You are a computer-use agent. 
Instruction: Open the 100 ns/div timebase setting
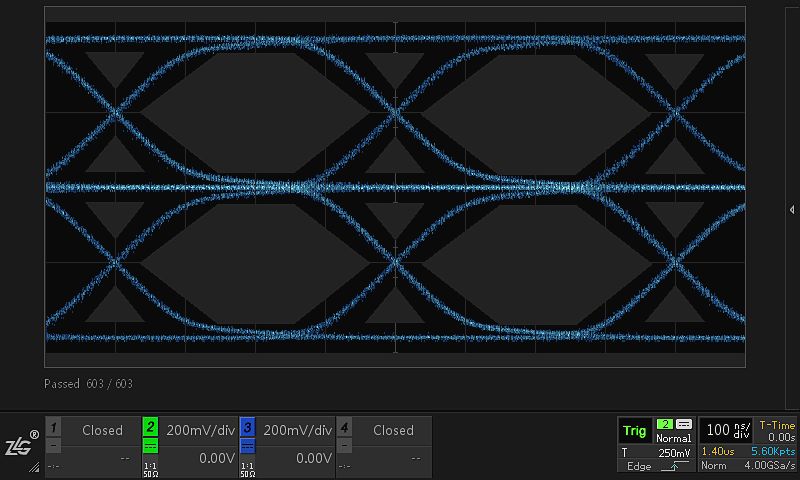point(728,430)
